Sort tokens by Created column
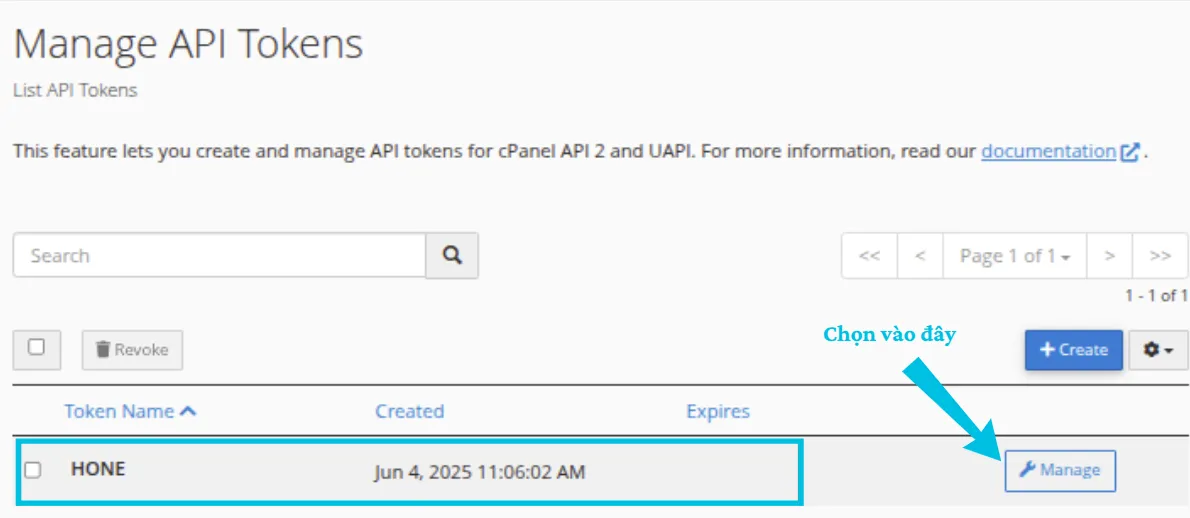 click(x=409, y=411)
